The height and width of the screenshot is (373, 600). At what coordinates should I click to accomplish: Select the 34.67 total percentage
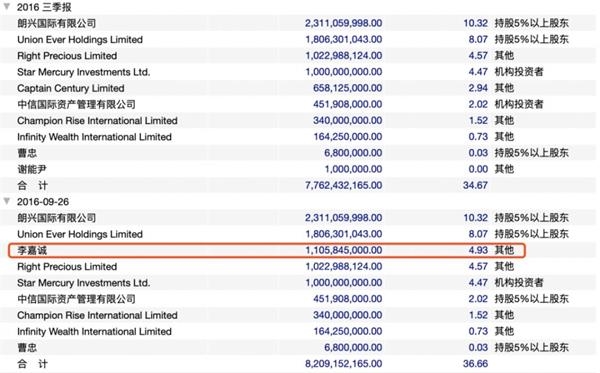pyautogui.click(x=475, y=185)
